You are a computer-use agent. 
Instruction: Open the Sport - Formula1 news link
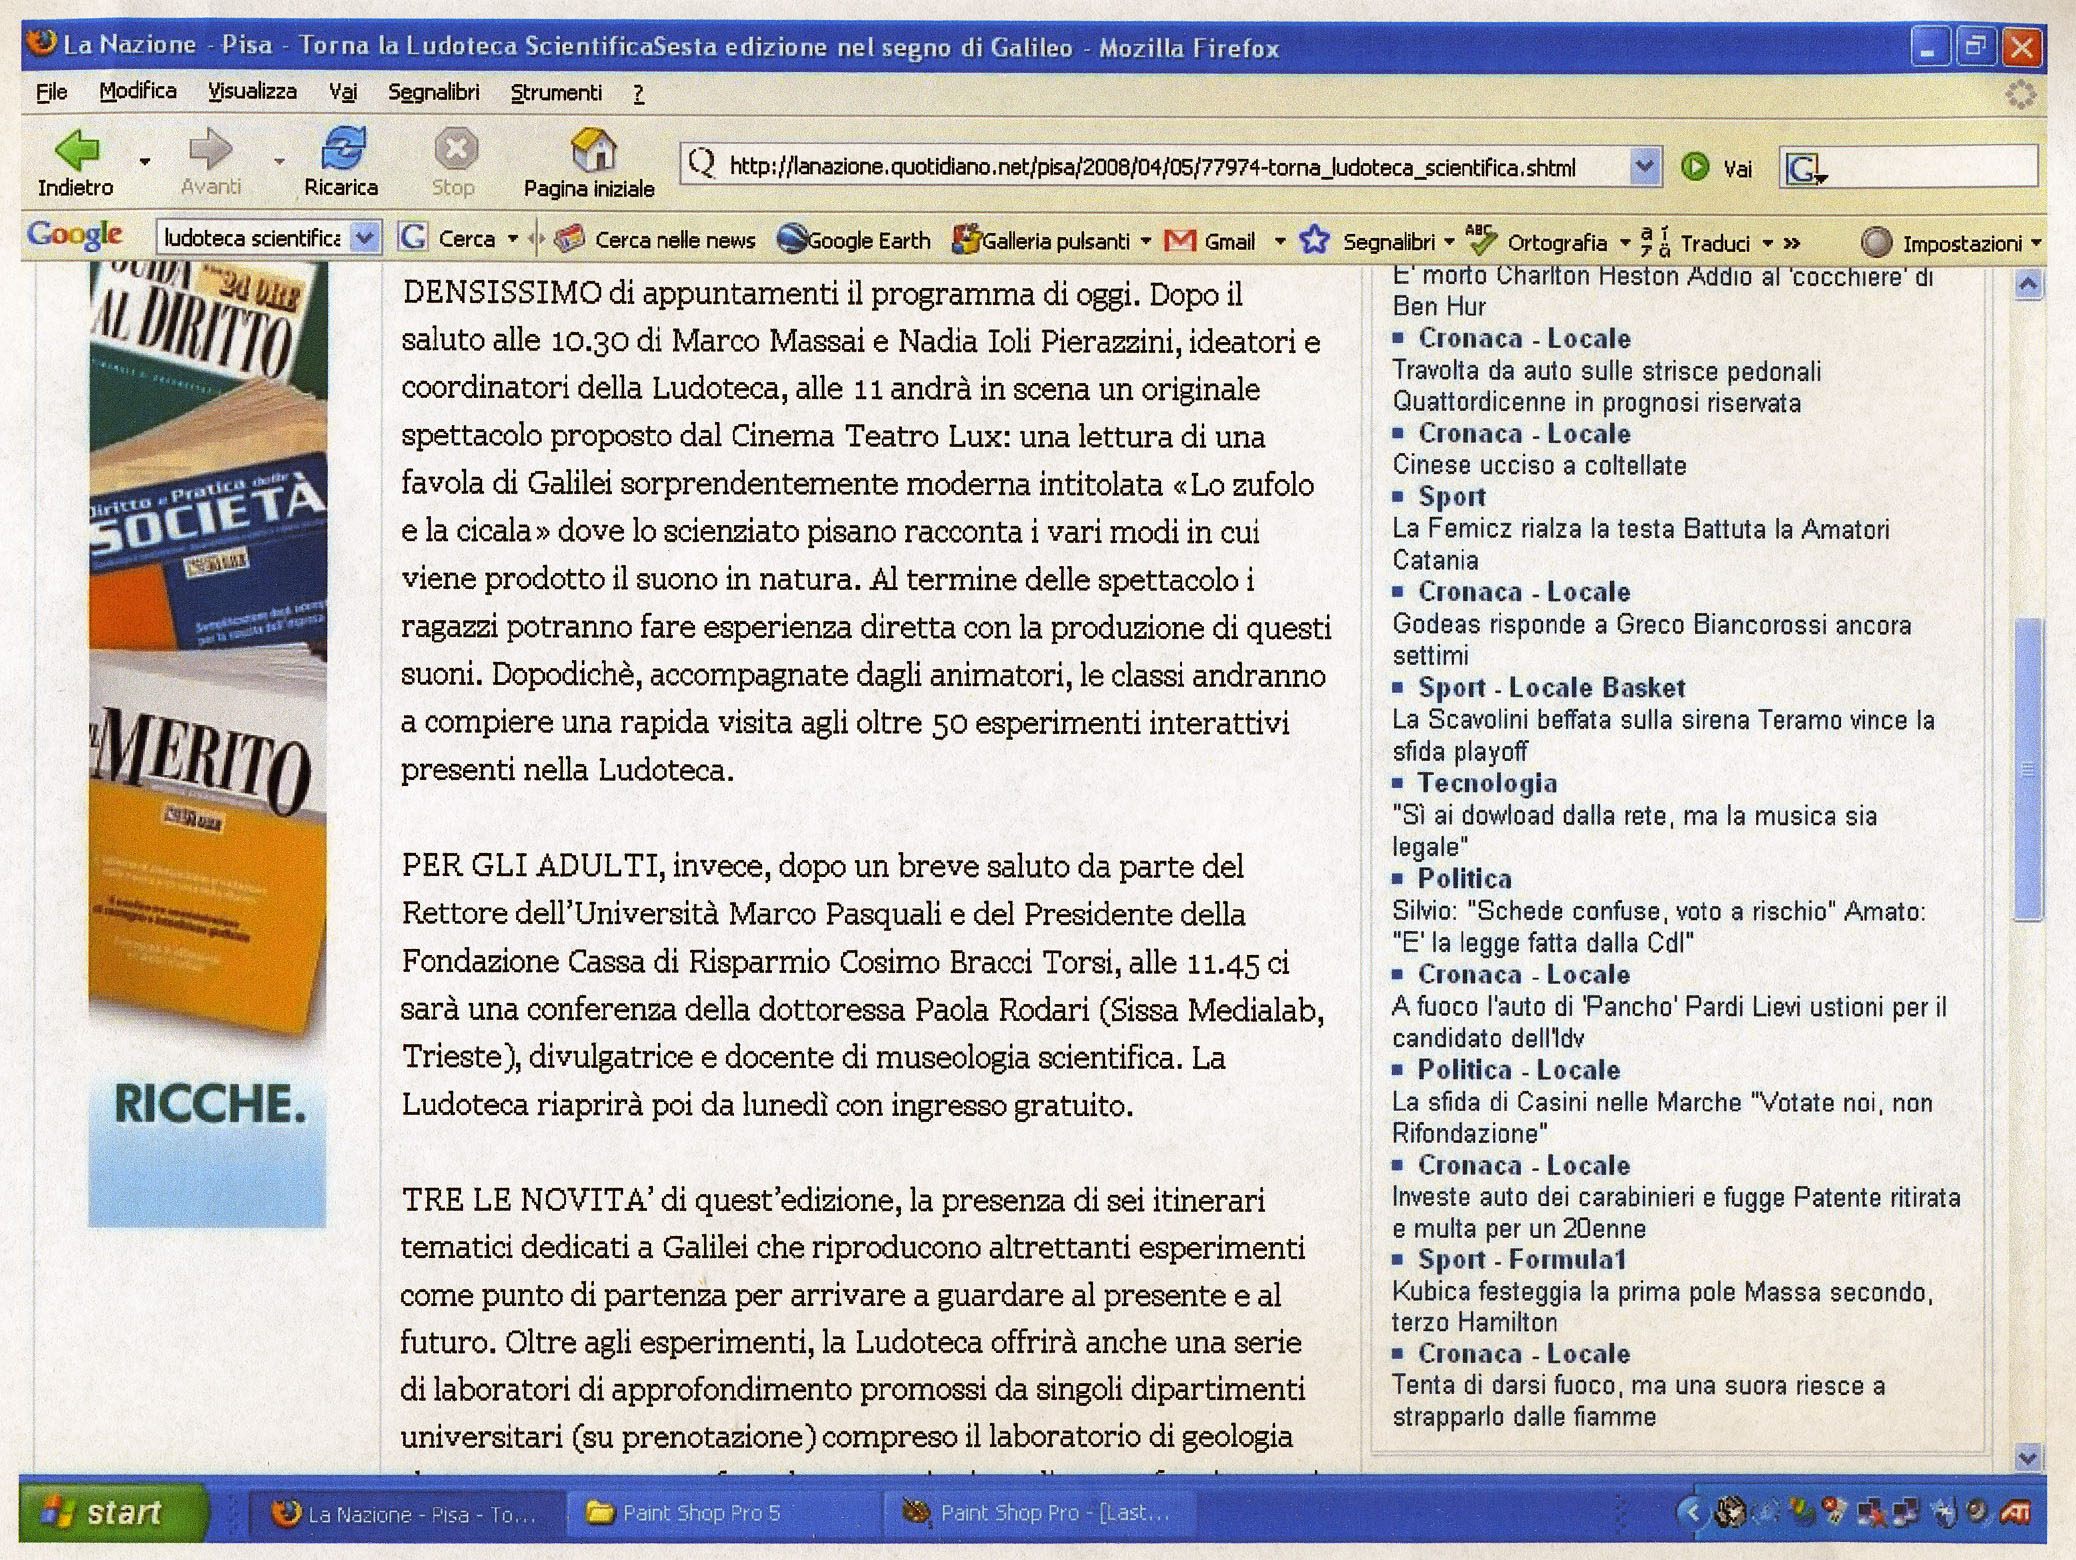tap(1521, 1260)
